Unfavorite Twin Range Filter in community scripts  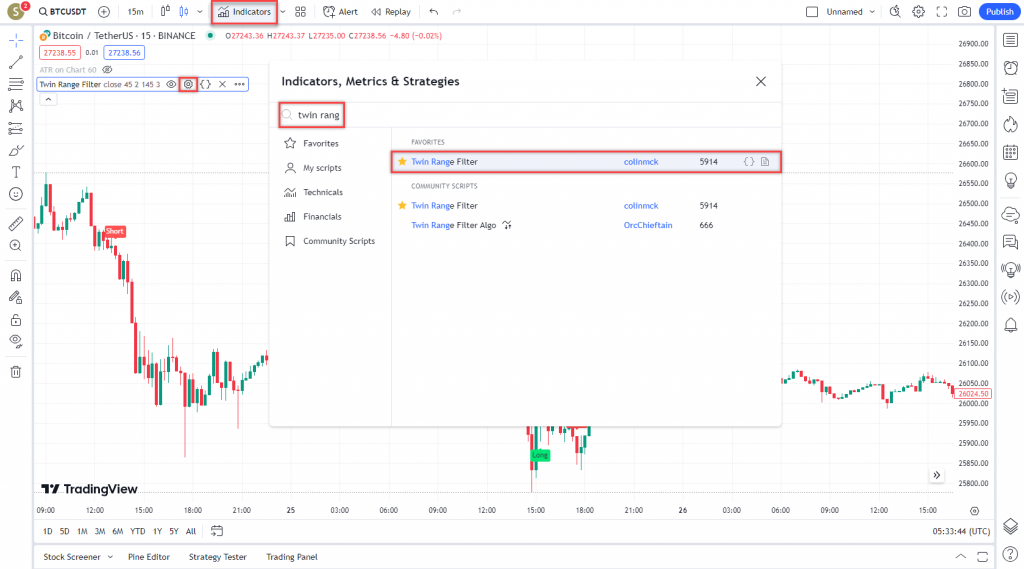tap(402, 205)
